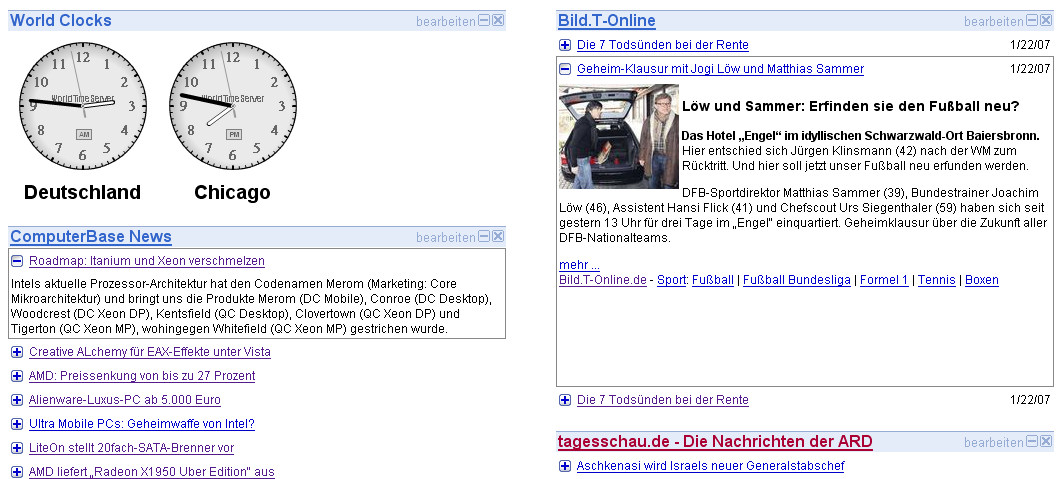Image resolution: width=1062 pixels, height=479 pixels.
Task: Click bearbeiten on World Clocks widget
Action: 446,22
